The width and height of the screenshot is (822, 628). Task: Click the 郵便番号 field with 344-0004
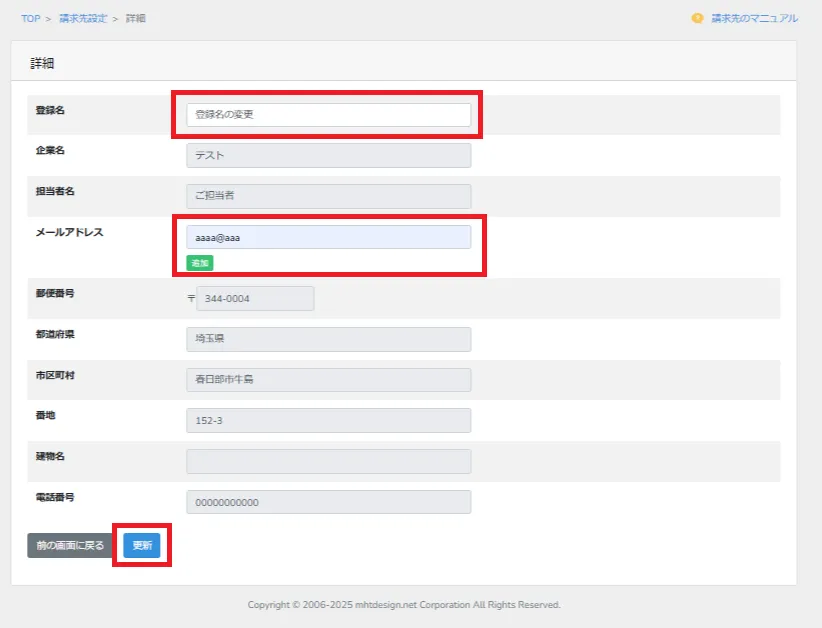255,299
